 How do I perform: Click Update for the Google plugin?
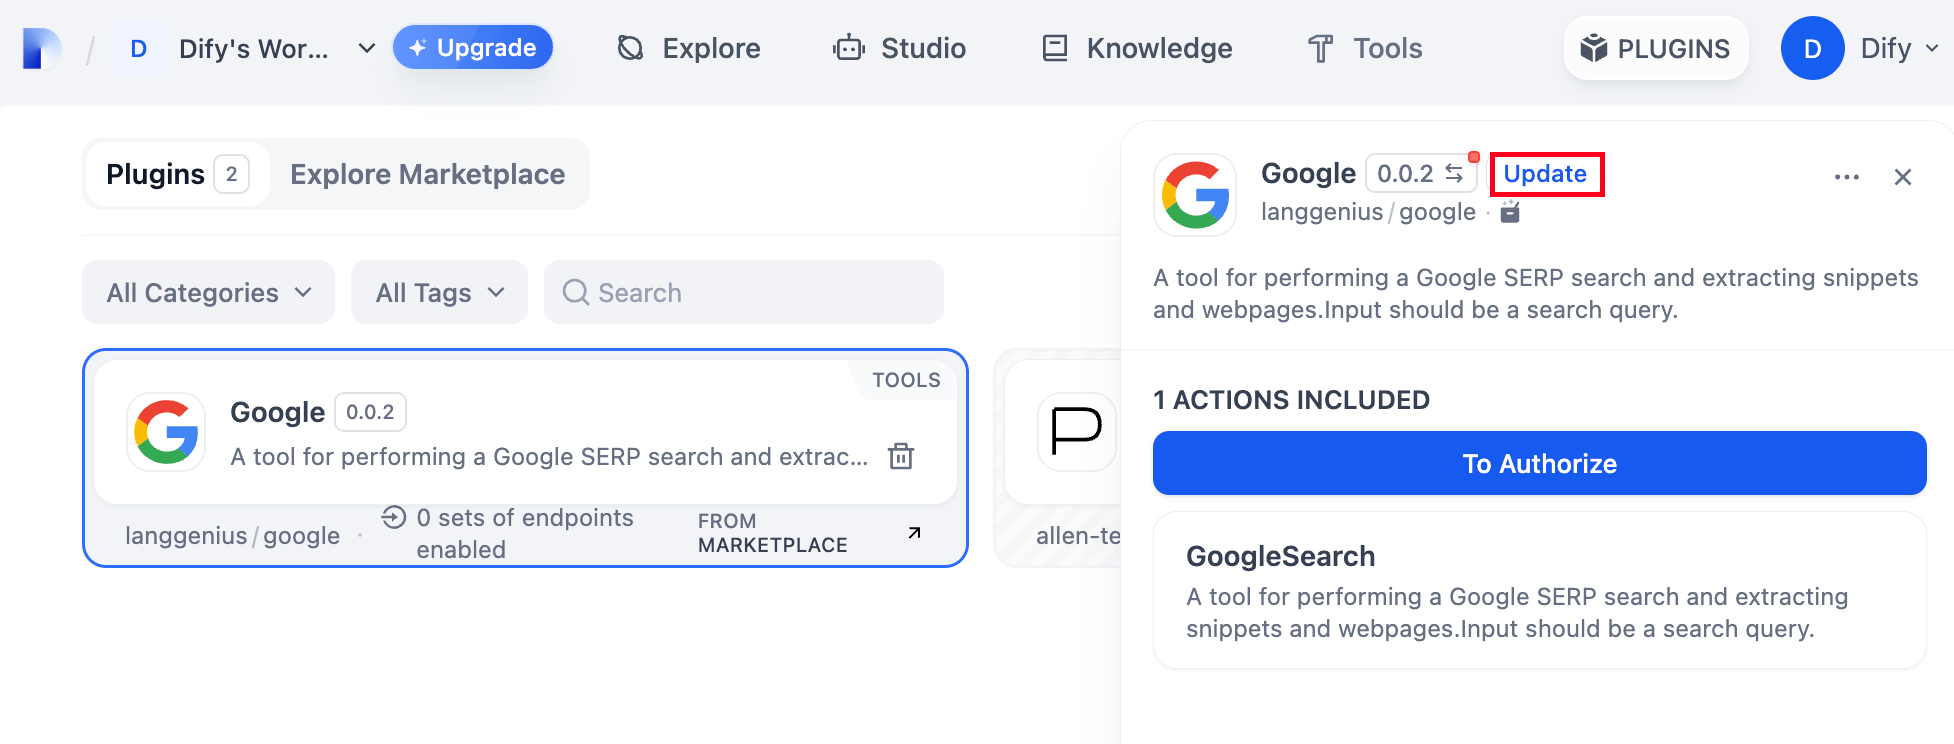(1545, 174)
